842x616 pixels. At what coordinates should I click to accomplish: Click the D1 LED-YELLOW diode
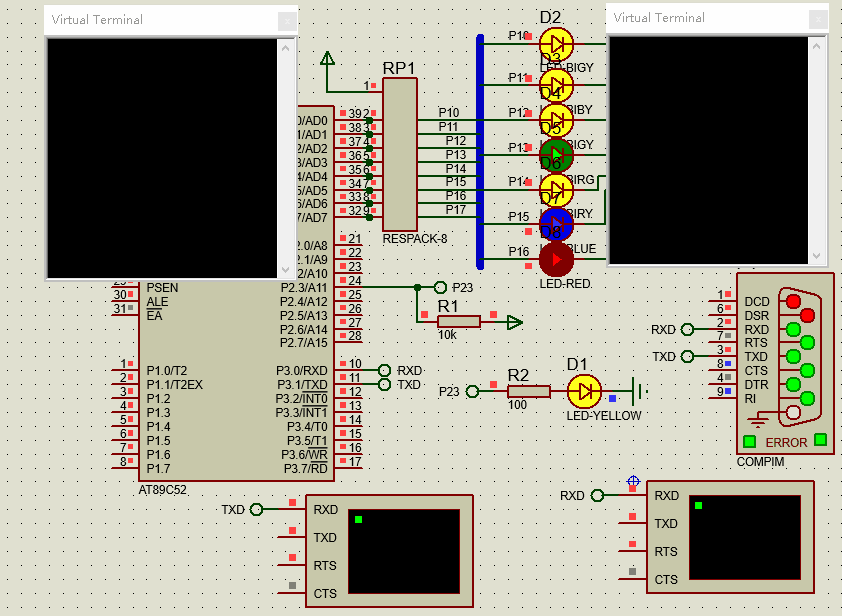click(x=583, y=391)
